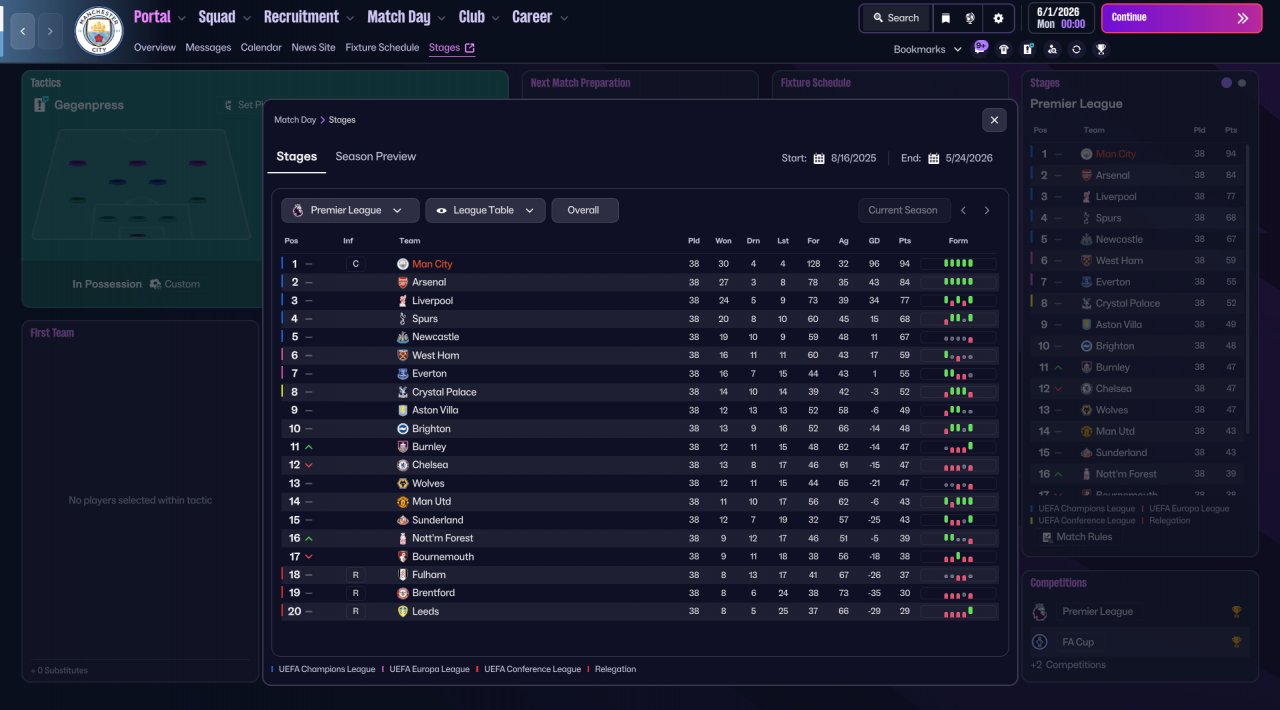Select the second page dot in Stages panel

(x=1242, y=83)
